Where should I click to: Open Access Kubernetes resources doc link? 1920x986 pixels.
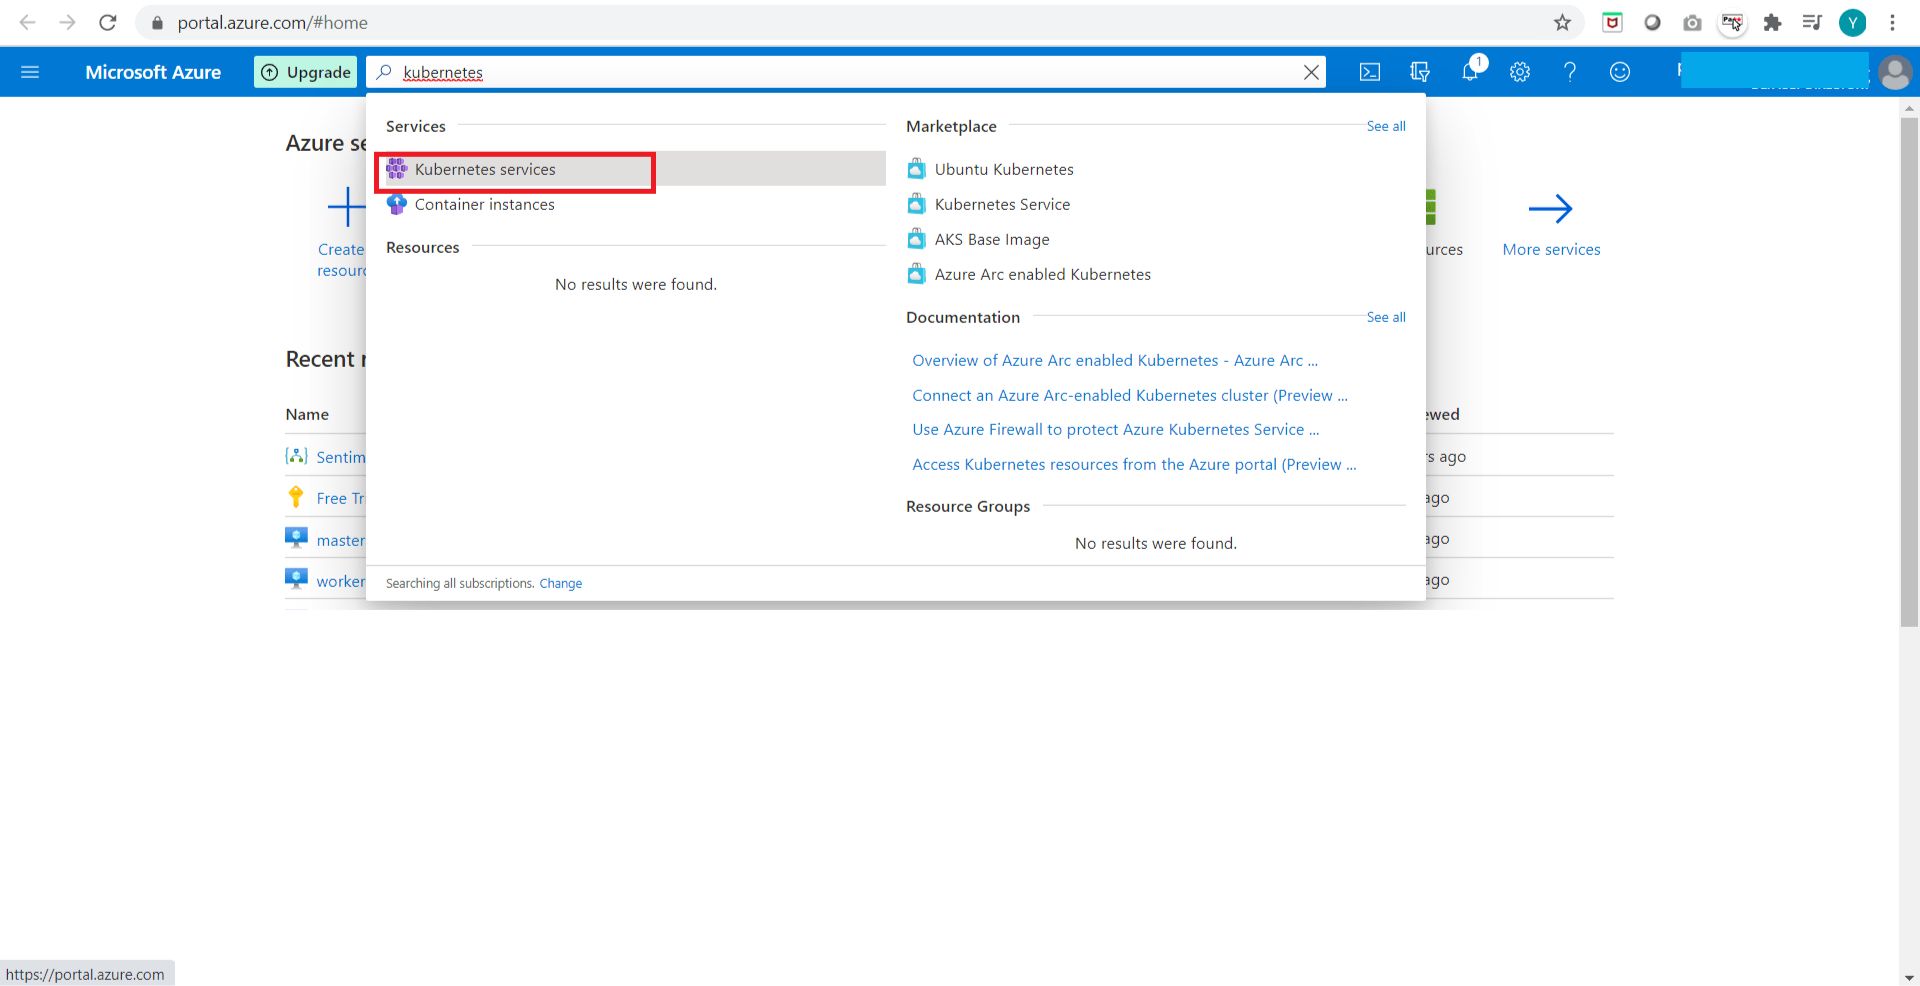pyautogui.click(x=1134, y=464)
